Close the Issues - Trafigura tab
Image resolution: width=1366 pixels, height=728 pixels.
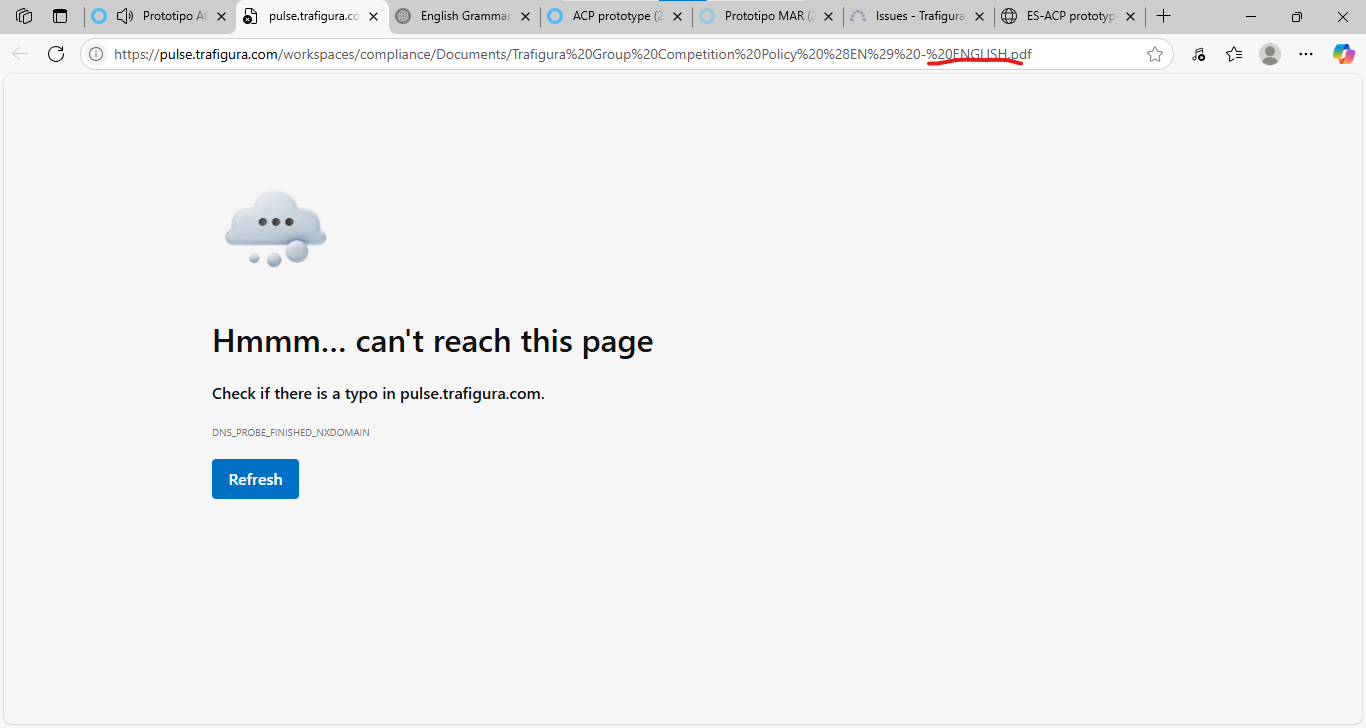pos(979,16)
